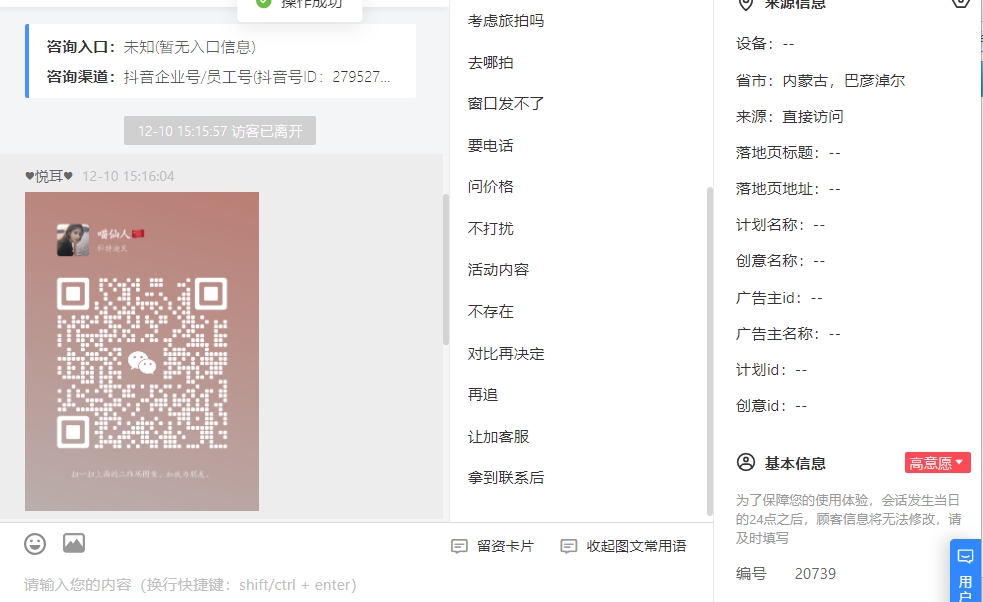Select quick reply 去哪拍
The width and height of the screenshot is (983, 602).
[x=490, y=63]
